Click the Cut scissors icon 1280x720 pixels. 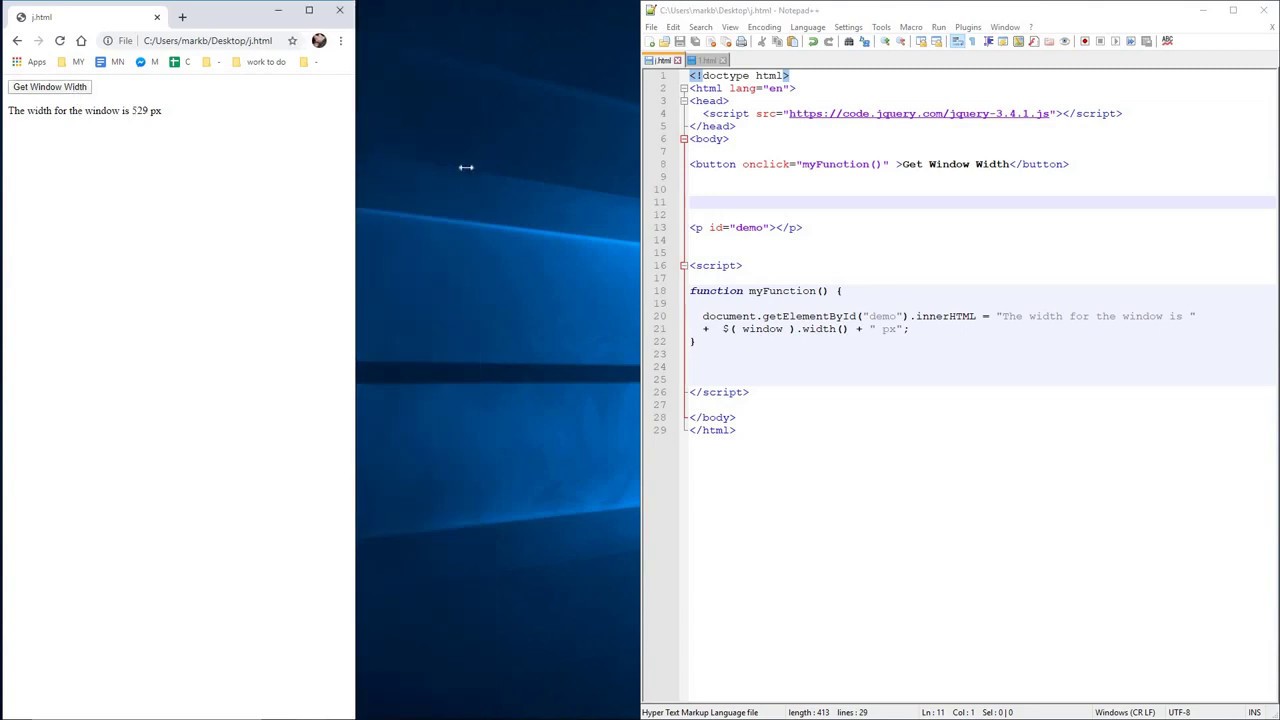[x=761, y=41]
